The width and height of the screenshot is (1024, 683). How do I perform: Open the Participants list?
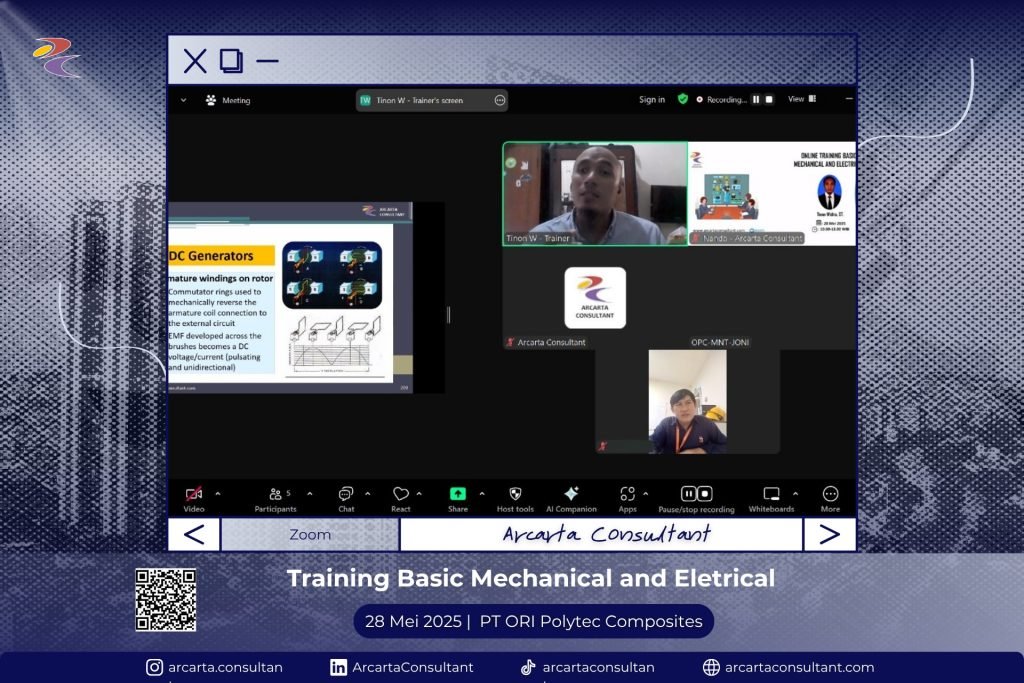pos(275,494)
